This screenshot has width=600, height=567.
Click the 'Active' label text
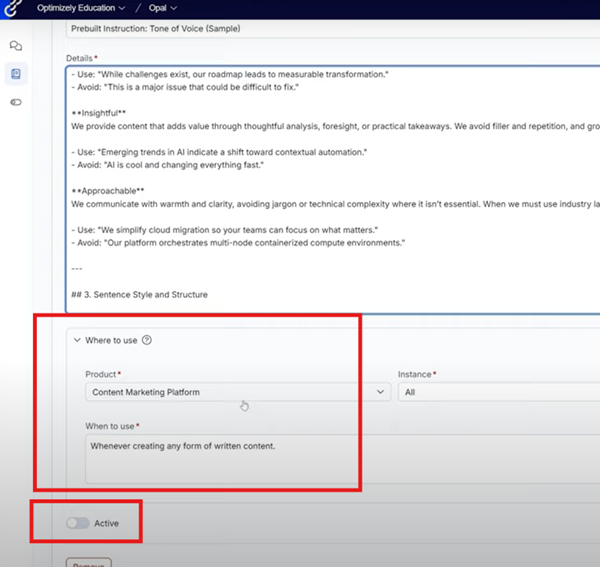tap(106, 523)
